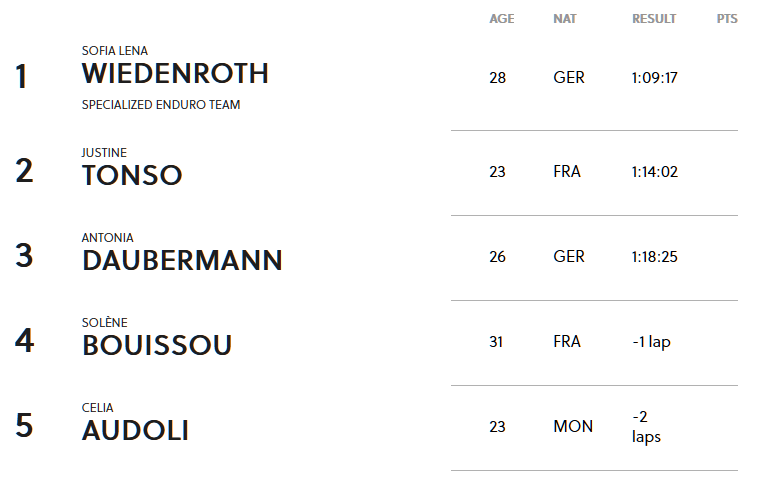
Task: Select first name Celia
Action: point(97,408)
